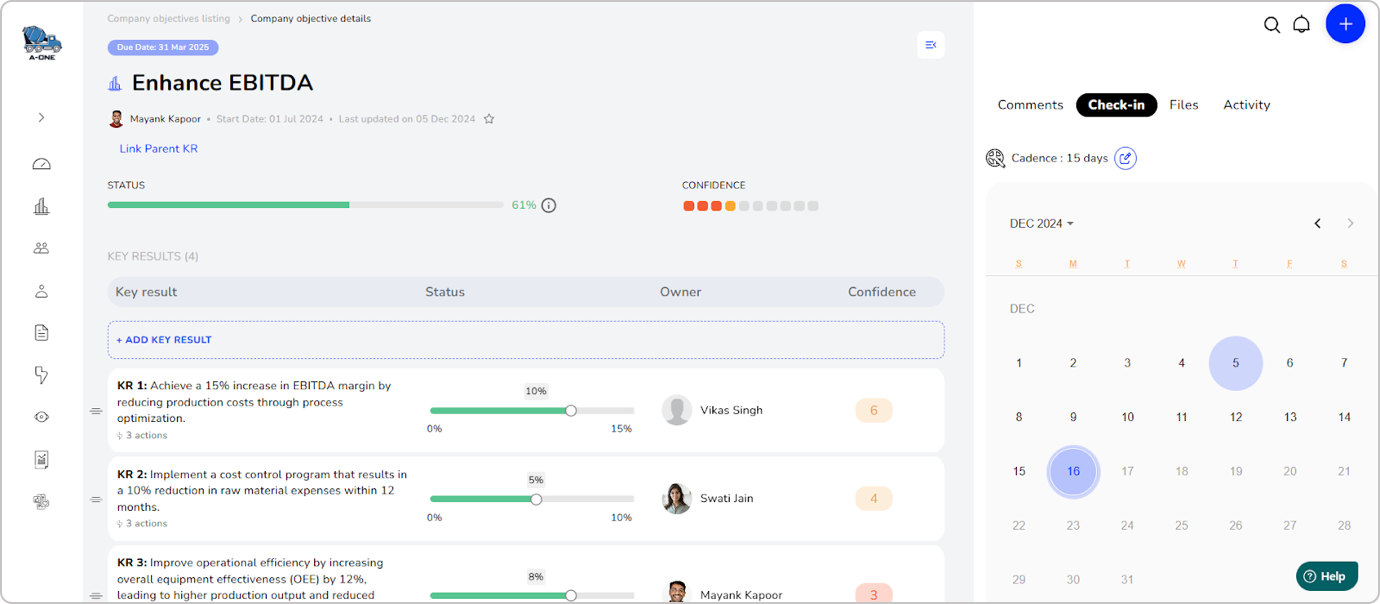The image size is (1380, 604).
Task: Click Add Key Result button
Action: pyautogui.click(x=164, y=340)
